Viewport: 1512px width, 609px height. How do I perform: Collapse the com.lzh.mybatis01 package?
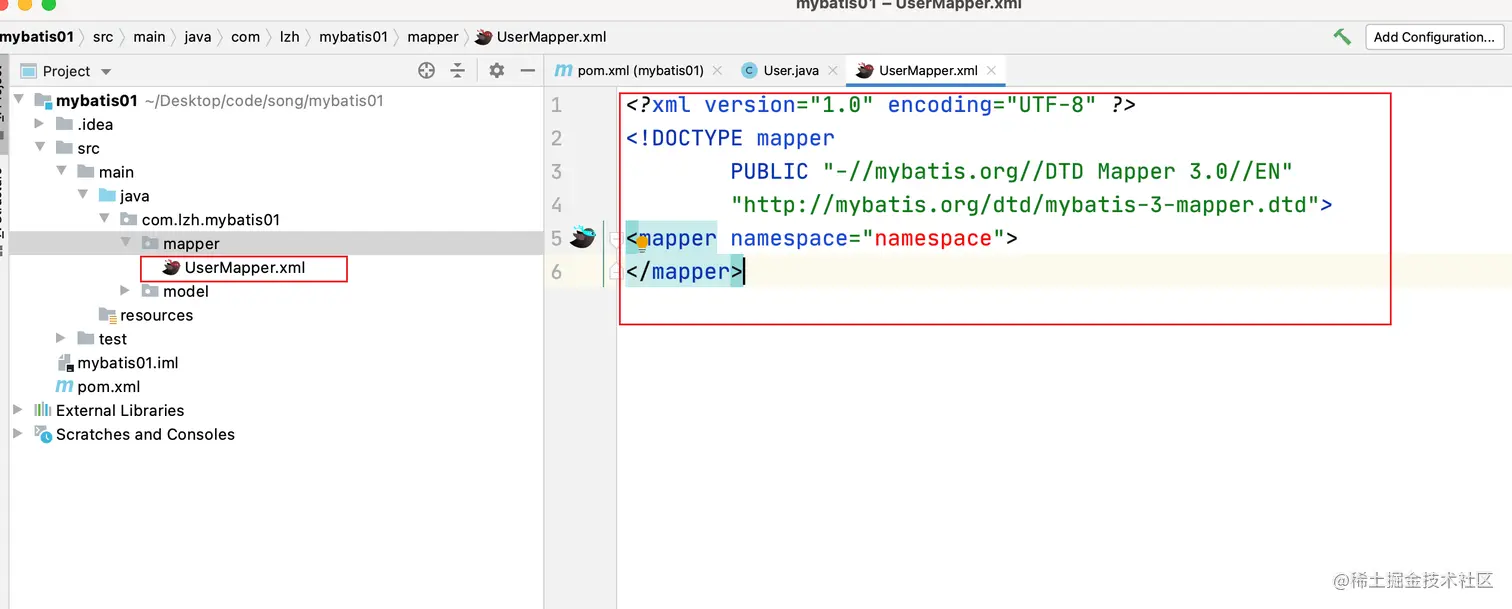[104, 219]
